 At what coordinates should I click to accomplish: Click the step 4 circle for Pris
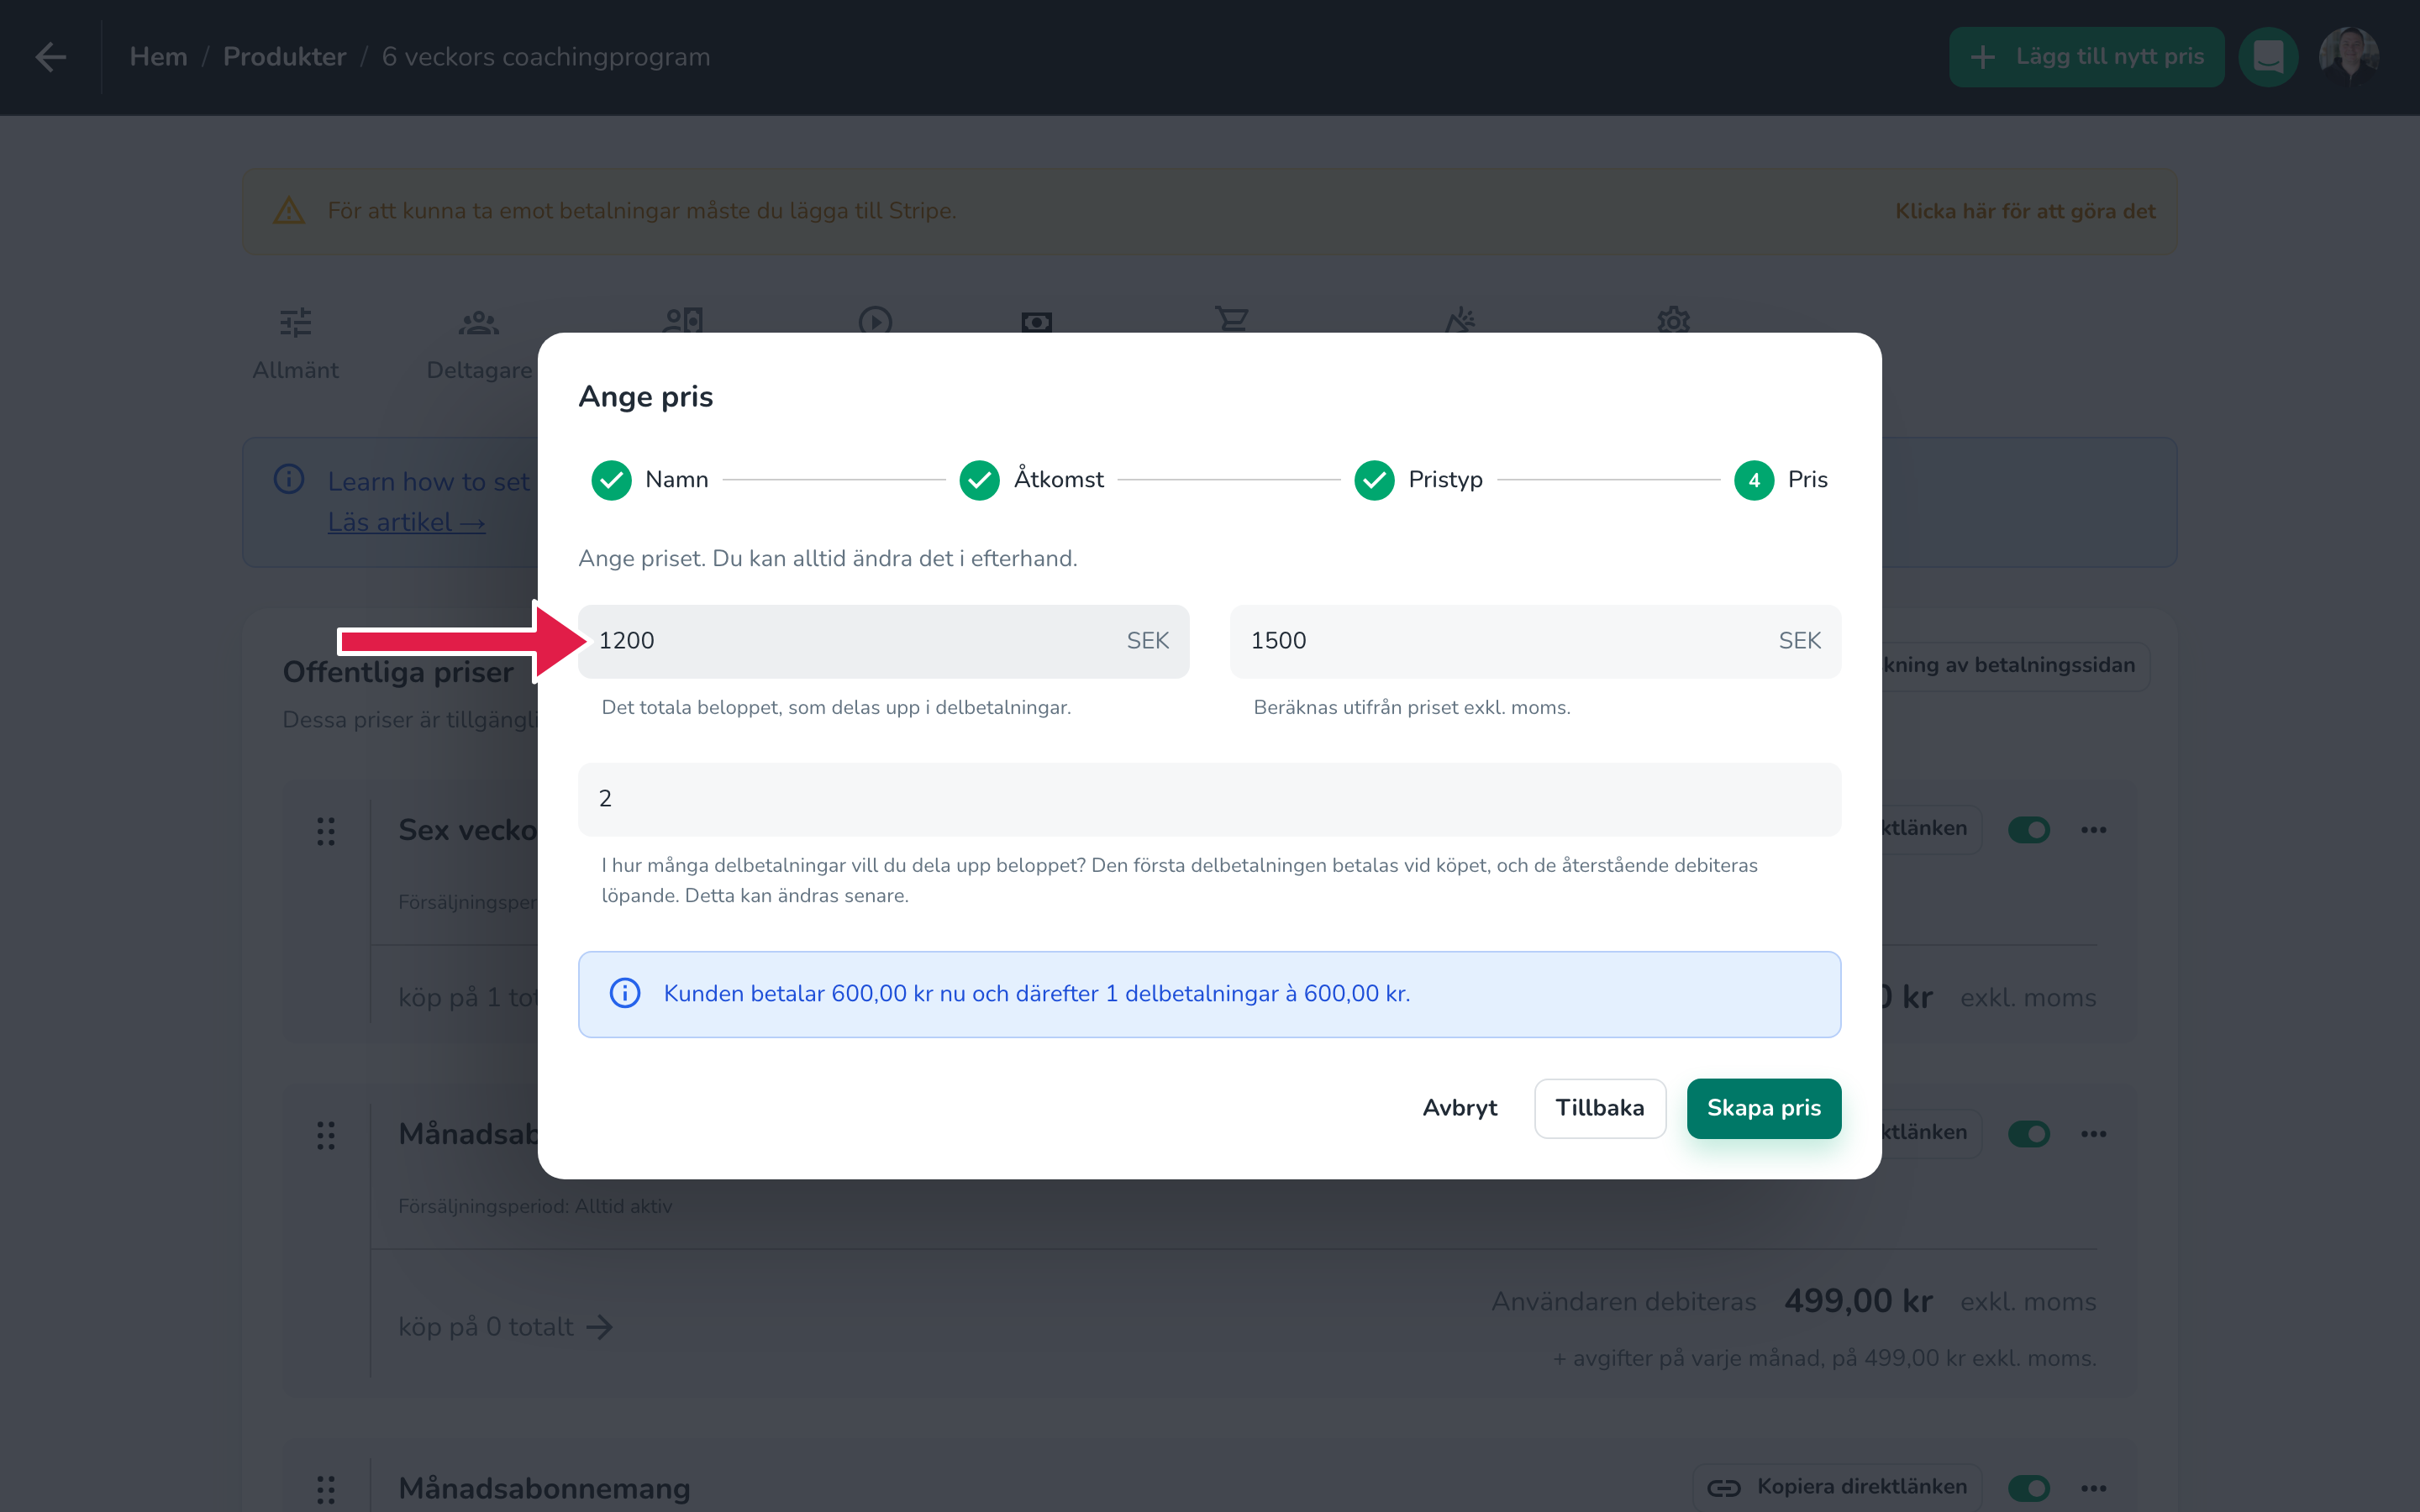(x=1754, y=480)
